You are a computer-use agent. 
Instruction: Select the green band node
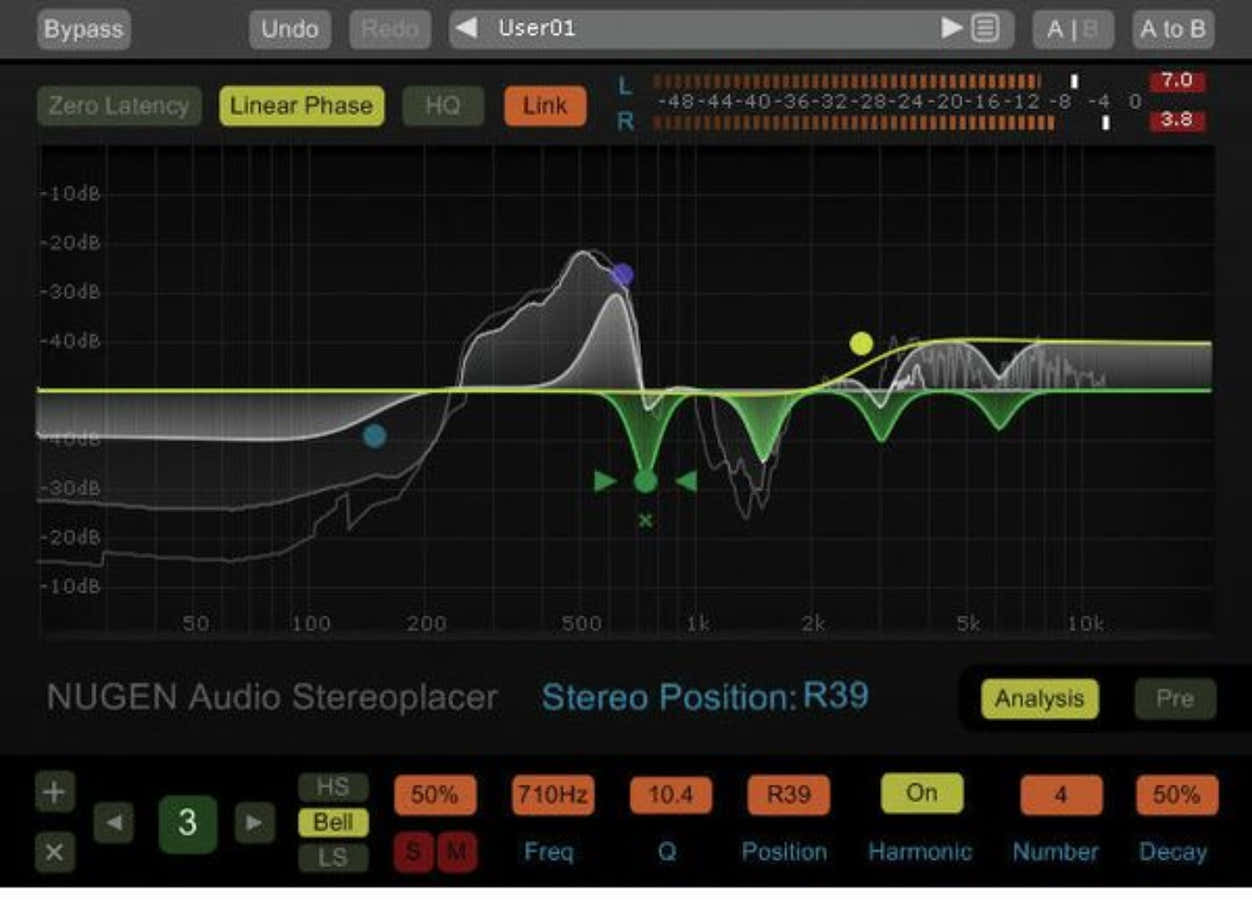pyautogui.click(x=646, y=482)
